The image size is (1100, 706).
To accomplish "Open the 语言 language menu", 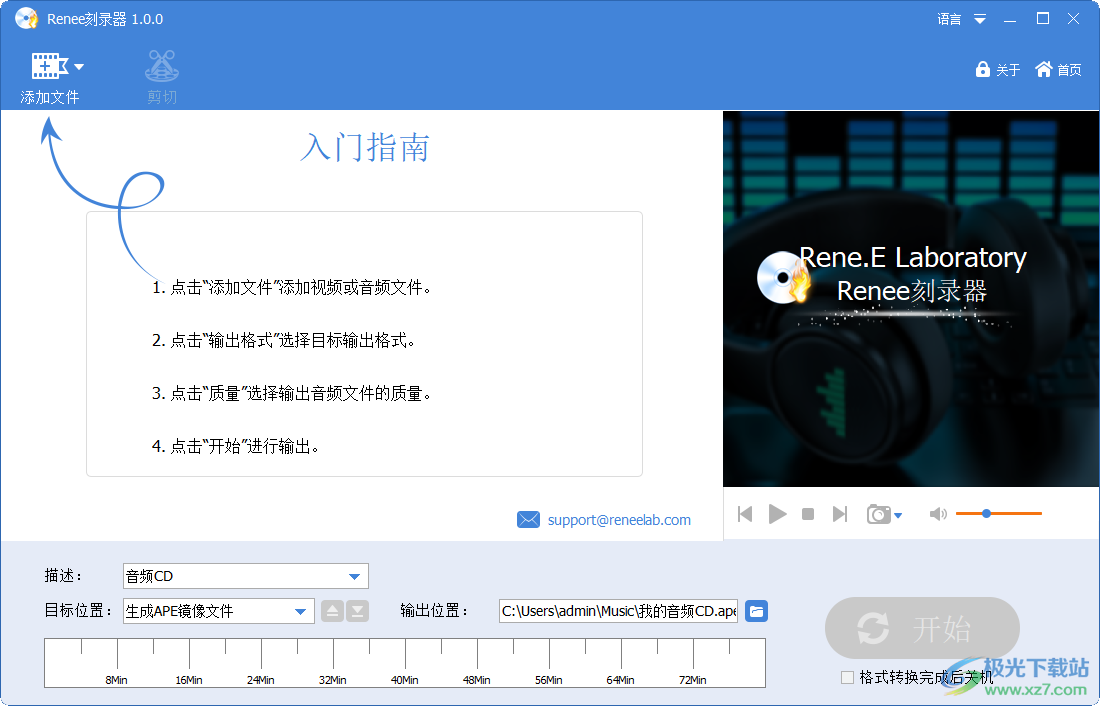I will [x=960, y=18].
